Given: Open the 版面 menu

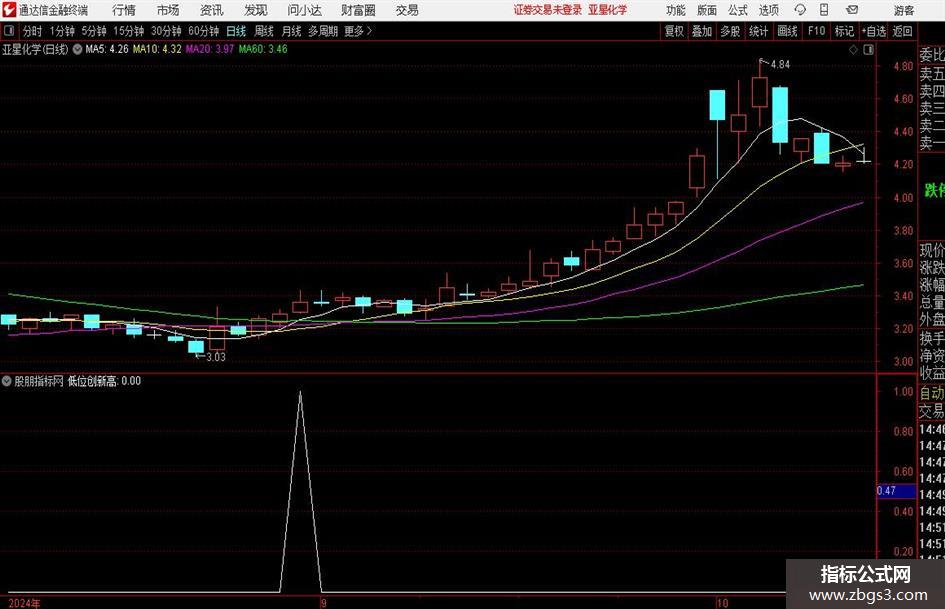Looking at the screenshot, I should coord(706,10).
